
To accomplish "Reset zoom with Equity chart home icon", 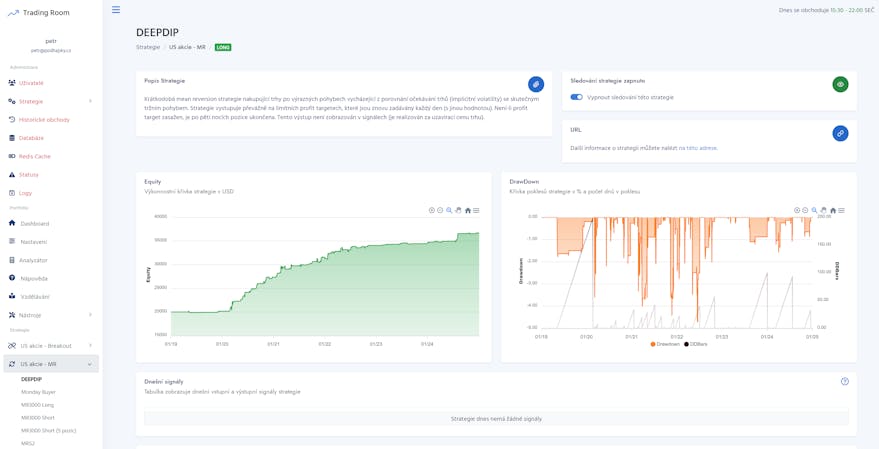I will pyautogui.click(x=467, y=211).
